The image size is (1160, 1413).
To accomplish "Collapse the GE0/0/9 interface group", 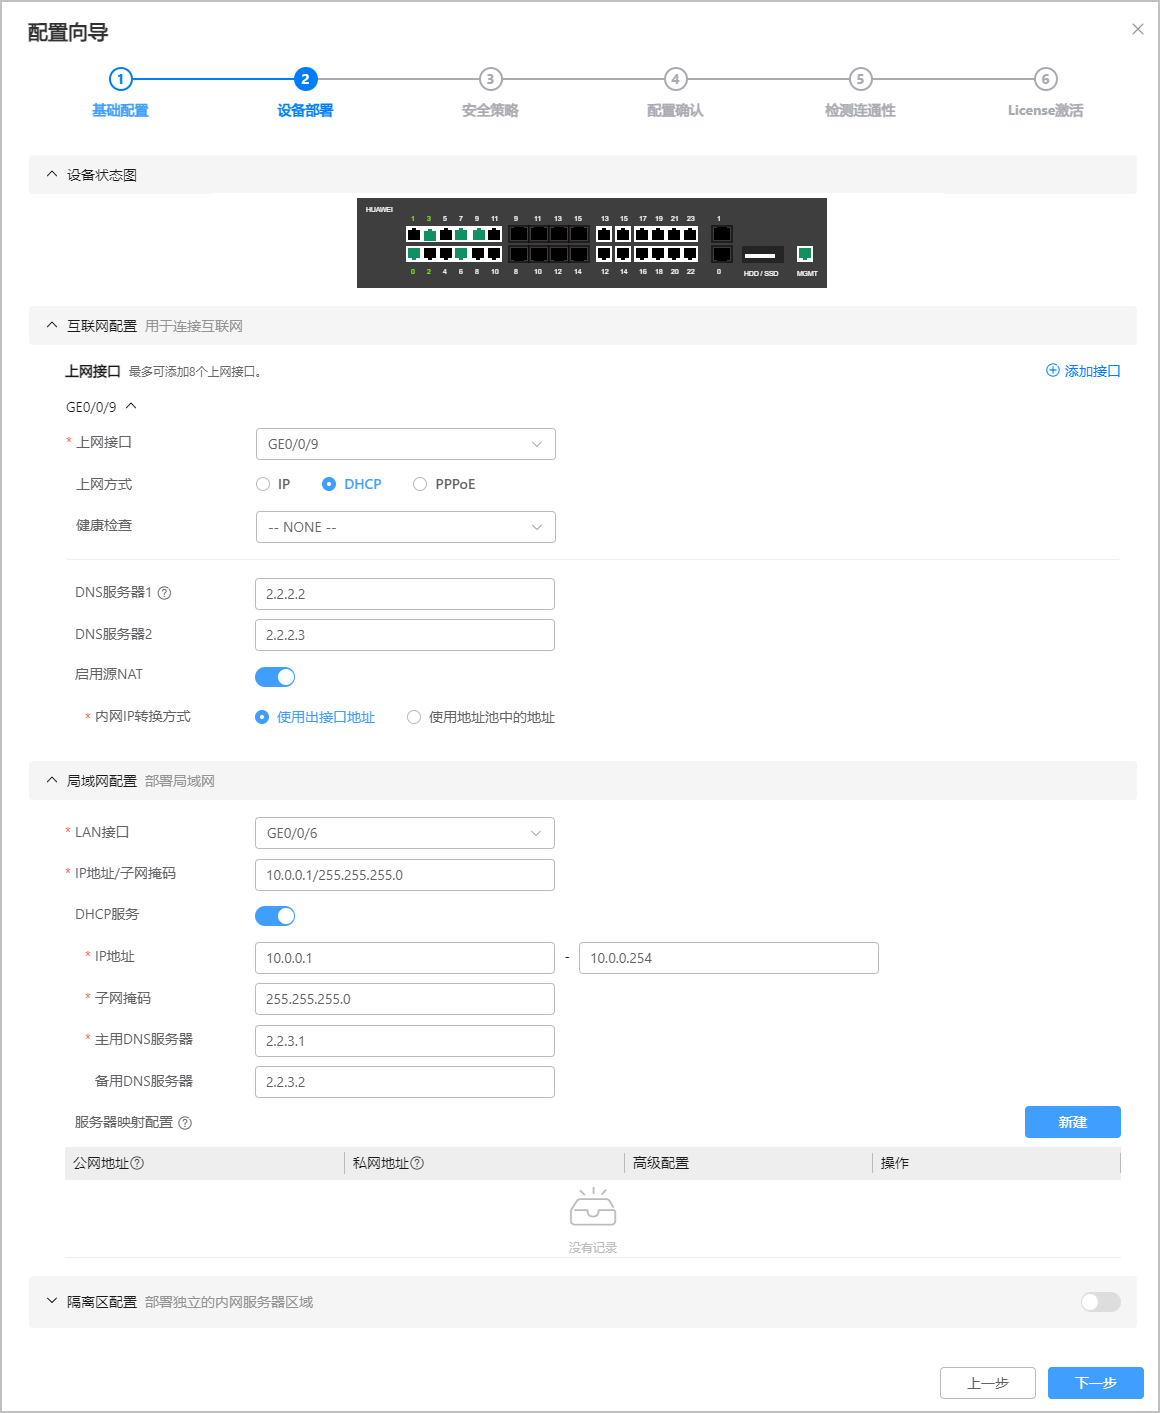I will pyautogui.click(x=131, y=406).
